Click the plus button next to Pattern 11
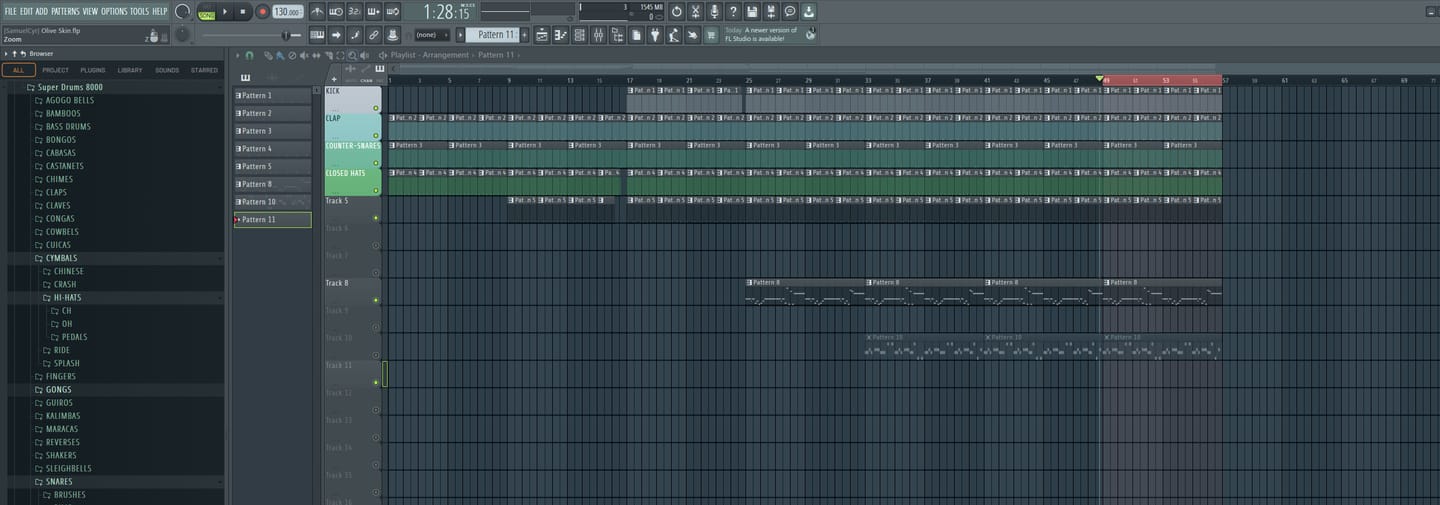Viewport: 1440px width, 505px height. (x=524, y=35)
